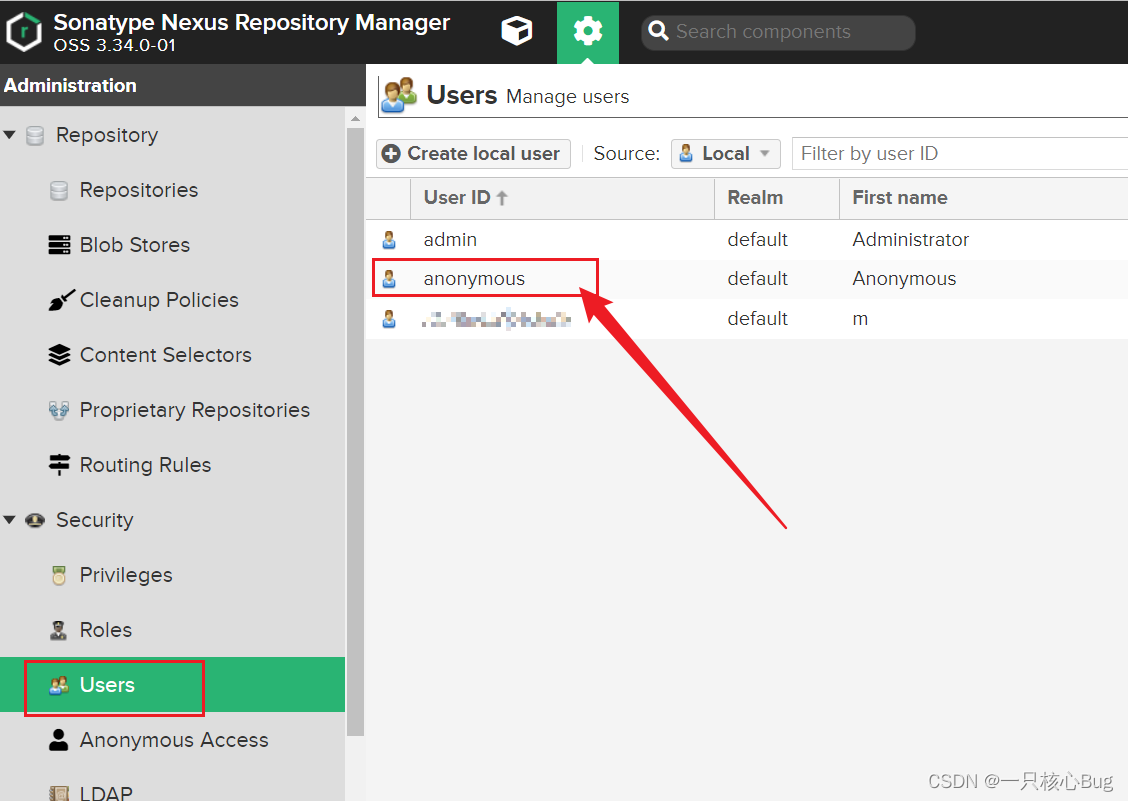Screen dimensions: 1128x801
Task: Open Repositories in the sidebar
Action: pyautogui.click(x=139, y=190)
